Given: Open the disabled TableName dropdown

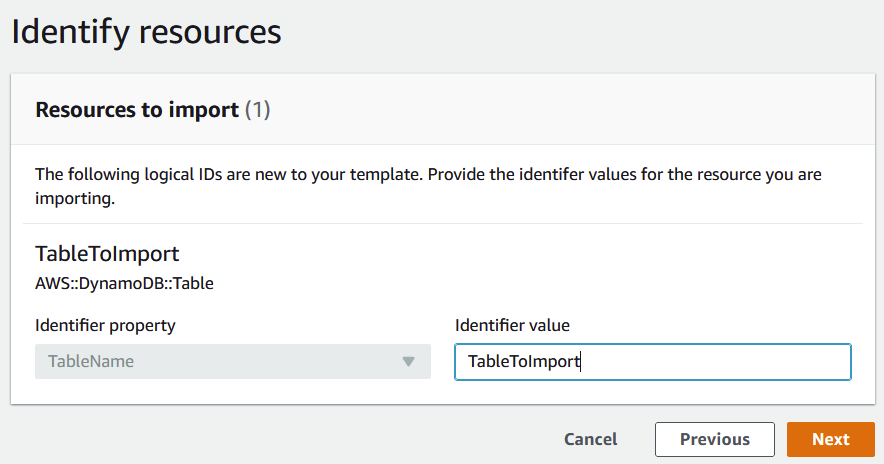Looking at the screenshot, I should coord(232,361).
